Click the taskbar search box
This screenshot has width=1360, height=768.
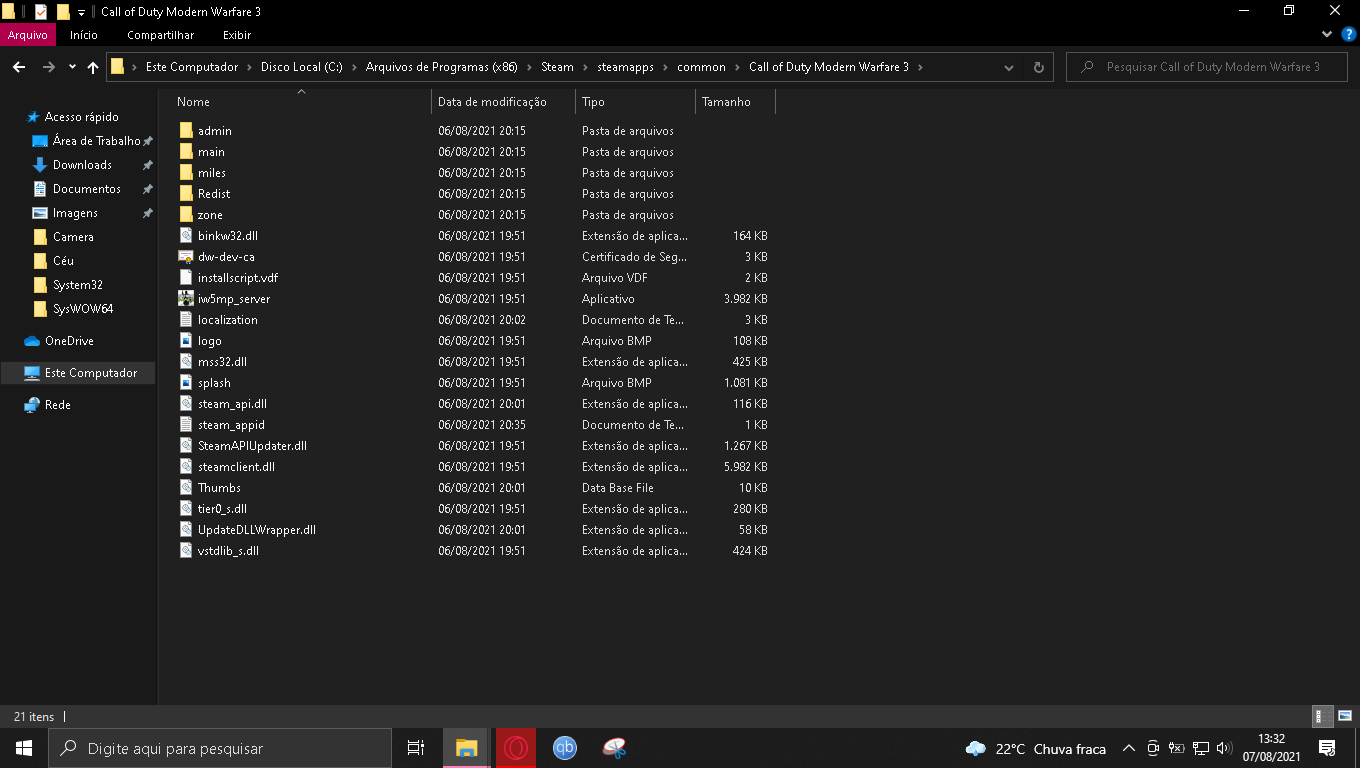[220, 748]
